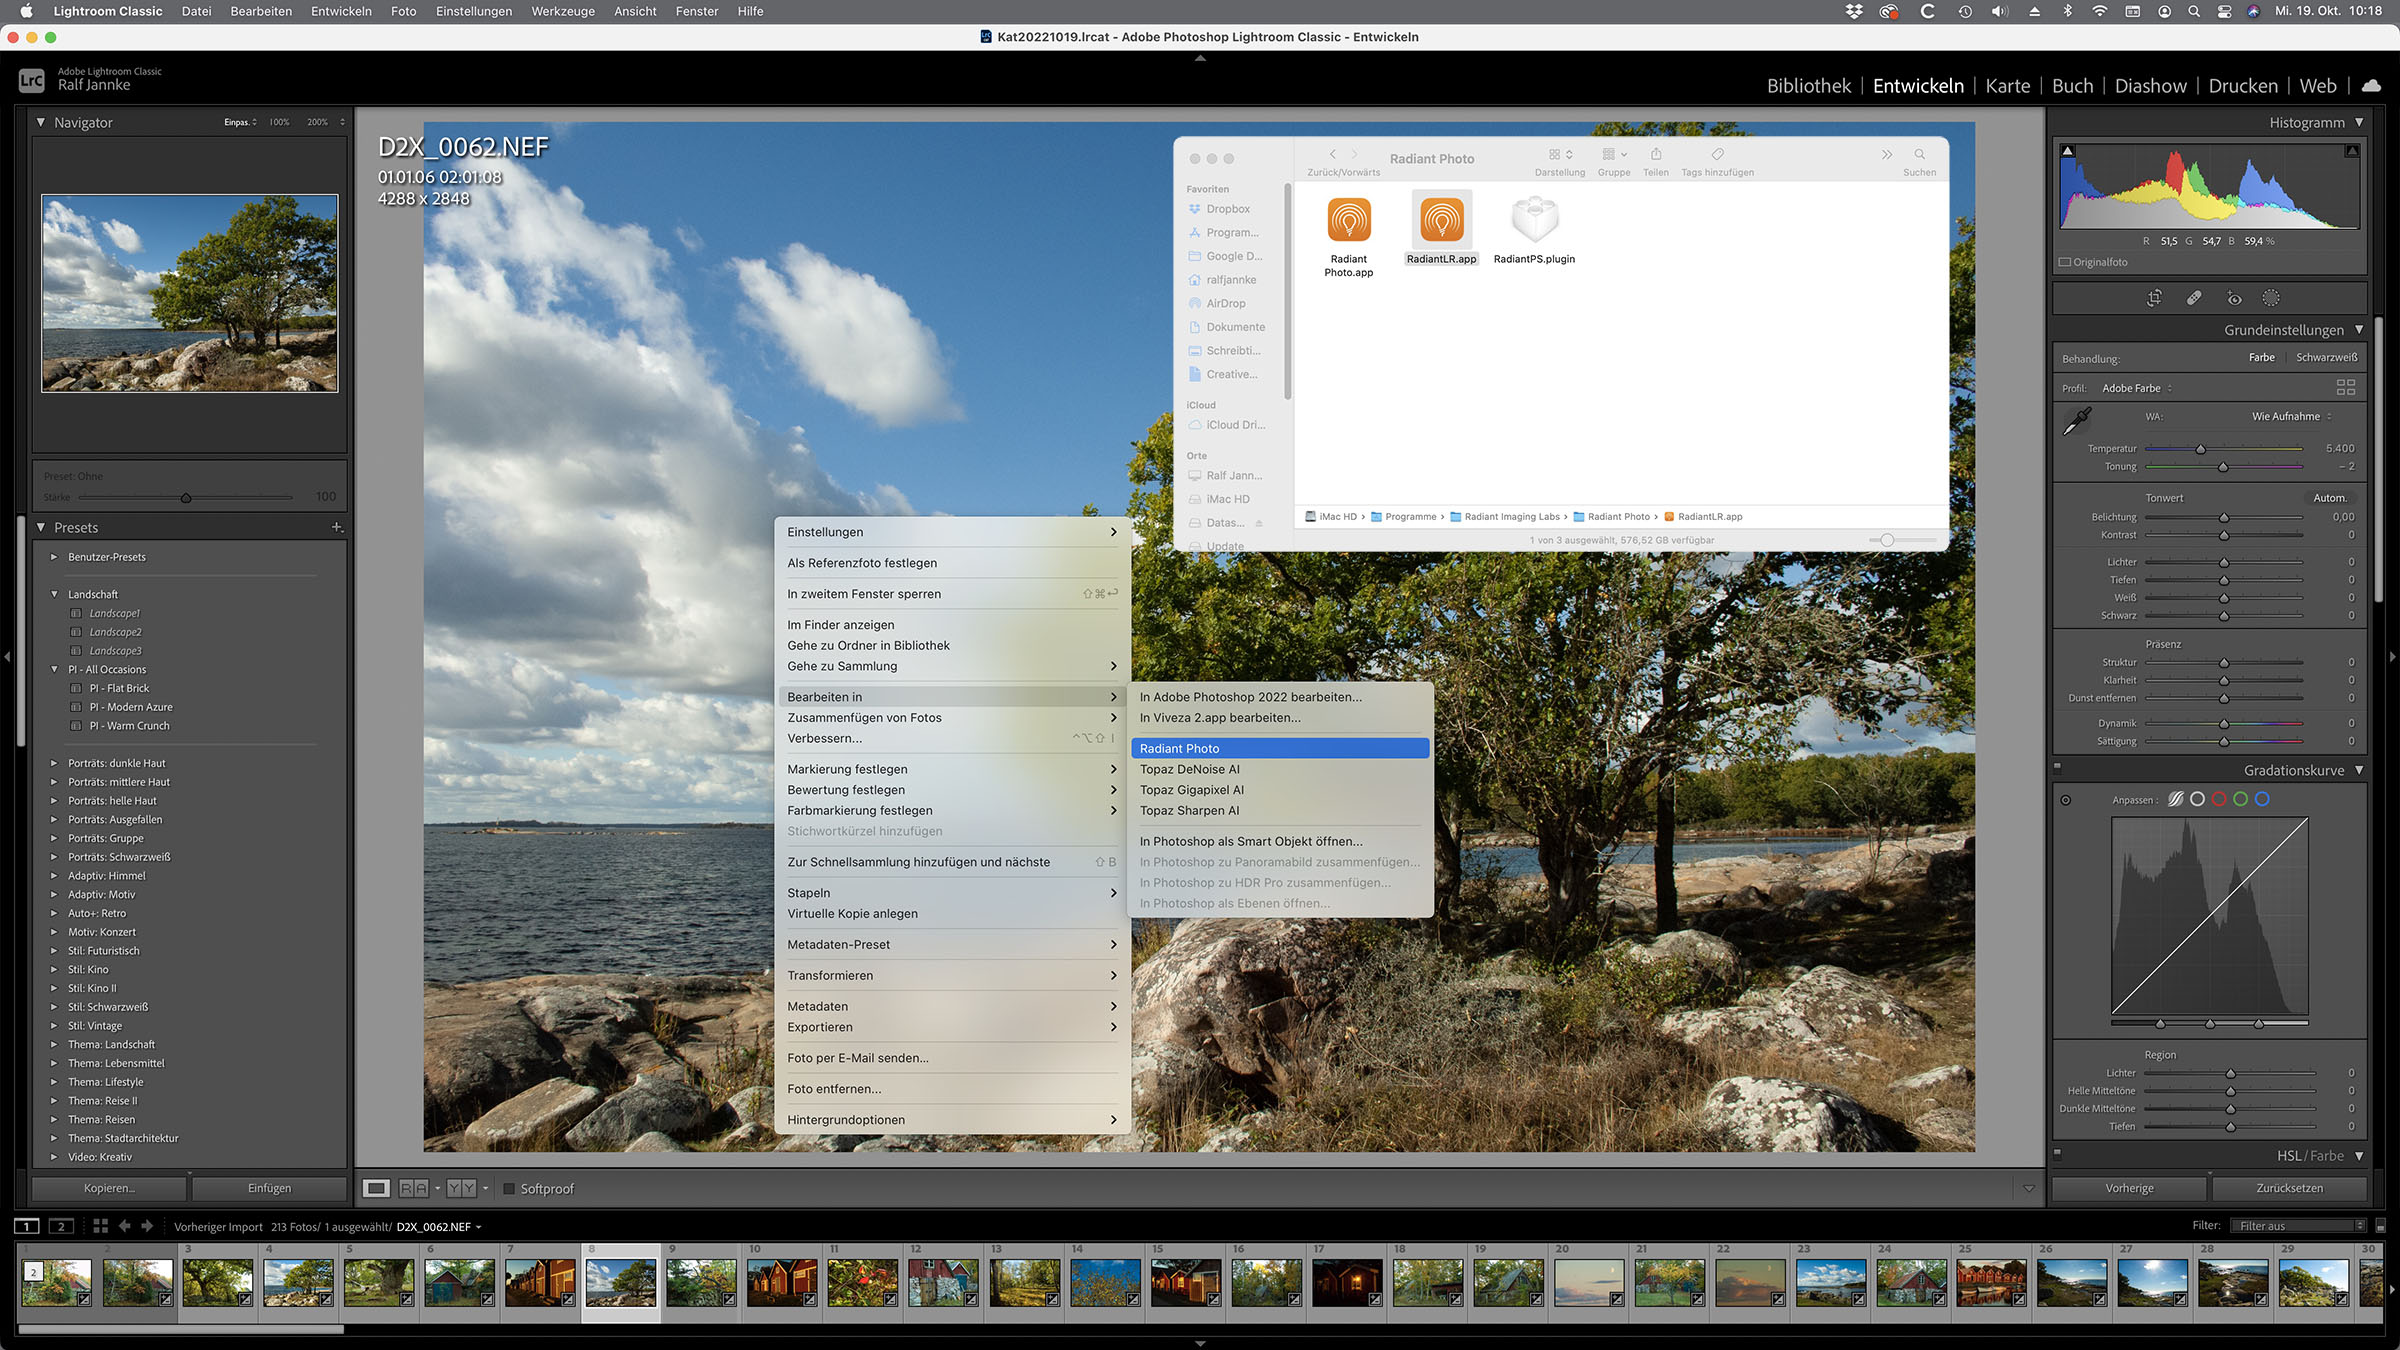Open second window display button 2

click(61, 1226)
